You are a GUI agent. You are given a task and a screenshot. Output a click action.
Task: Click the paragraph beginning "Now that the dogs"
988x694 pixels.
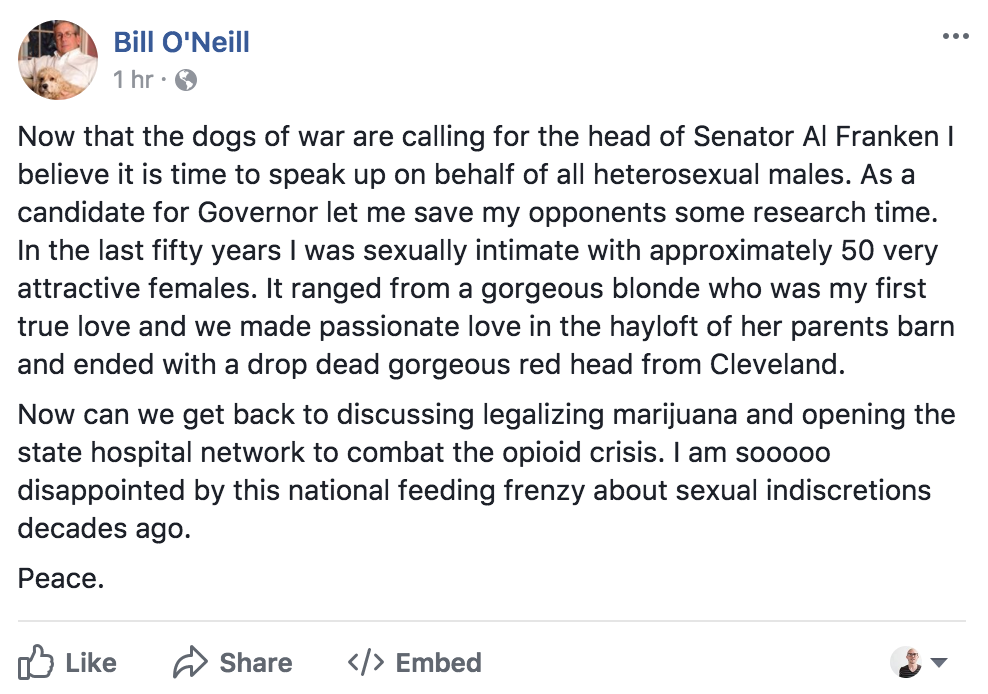(486, 250)
